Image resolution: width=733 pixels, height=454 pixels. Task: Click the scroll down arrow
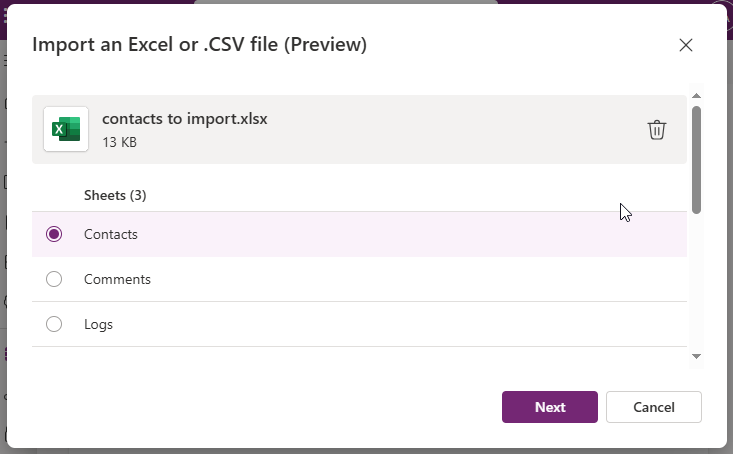[x=696, y=356]
